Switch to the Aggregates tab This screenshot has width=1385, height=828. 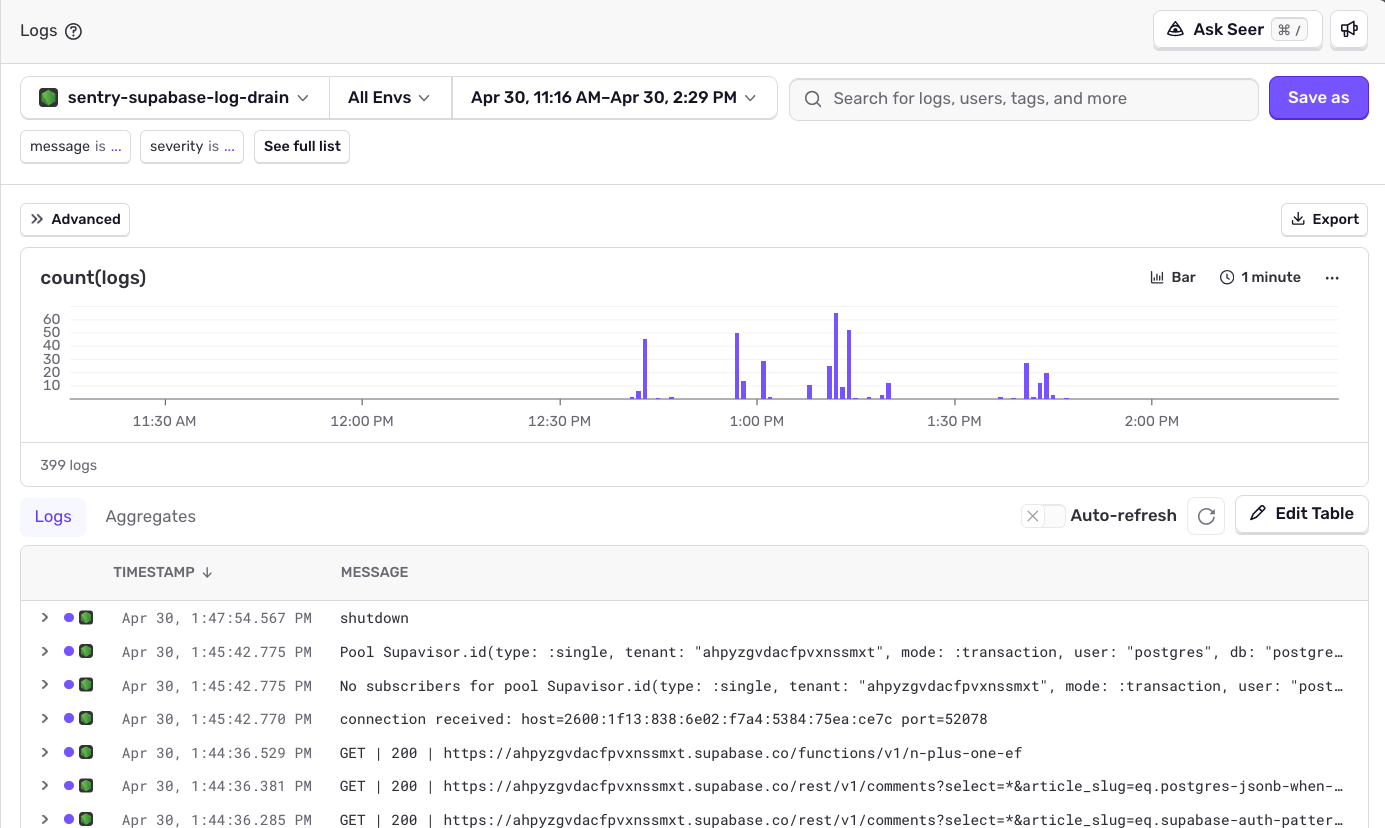click(151, 516)
